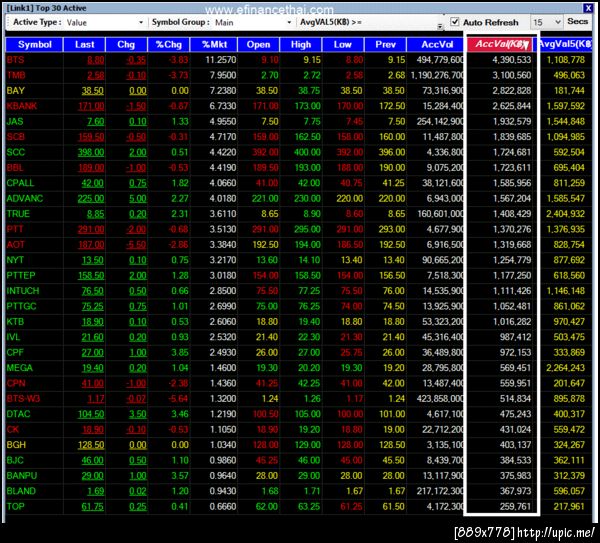Click DTAC change value 3.50
Screen dimensions: 600x543
coord(138,414)
